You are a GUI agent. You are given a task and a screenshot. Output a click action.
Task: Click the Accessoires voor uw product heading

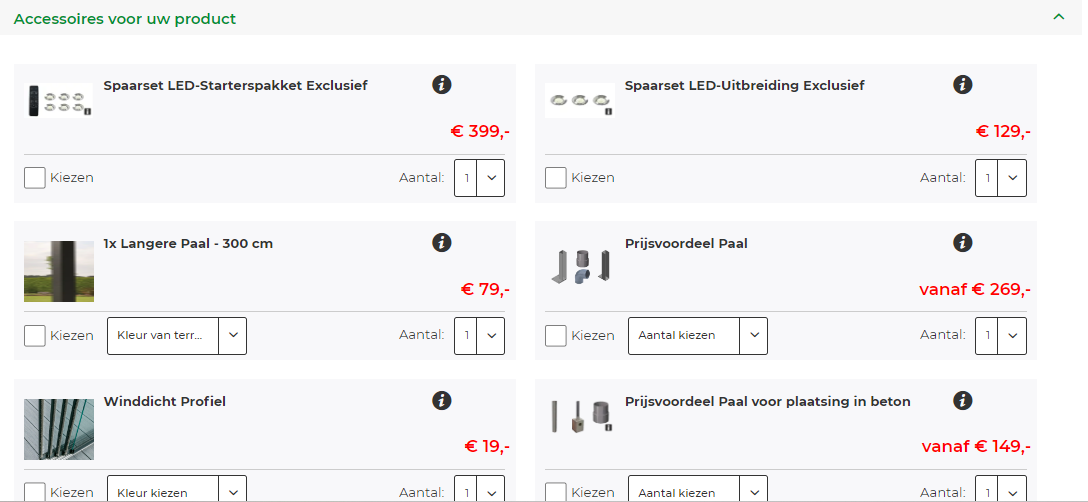pos(125,19)
